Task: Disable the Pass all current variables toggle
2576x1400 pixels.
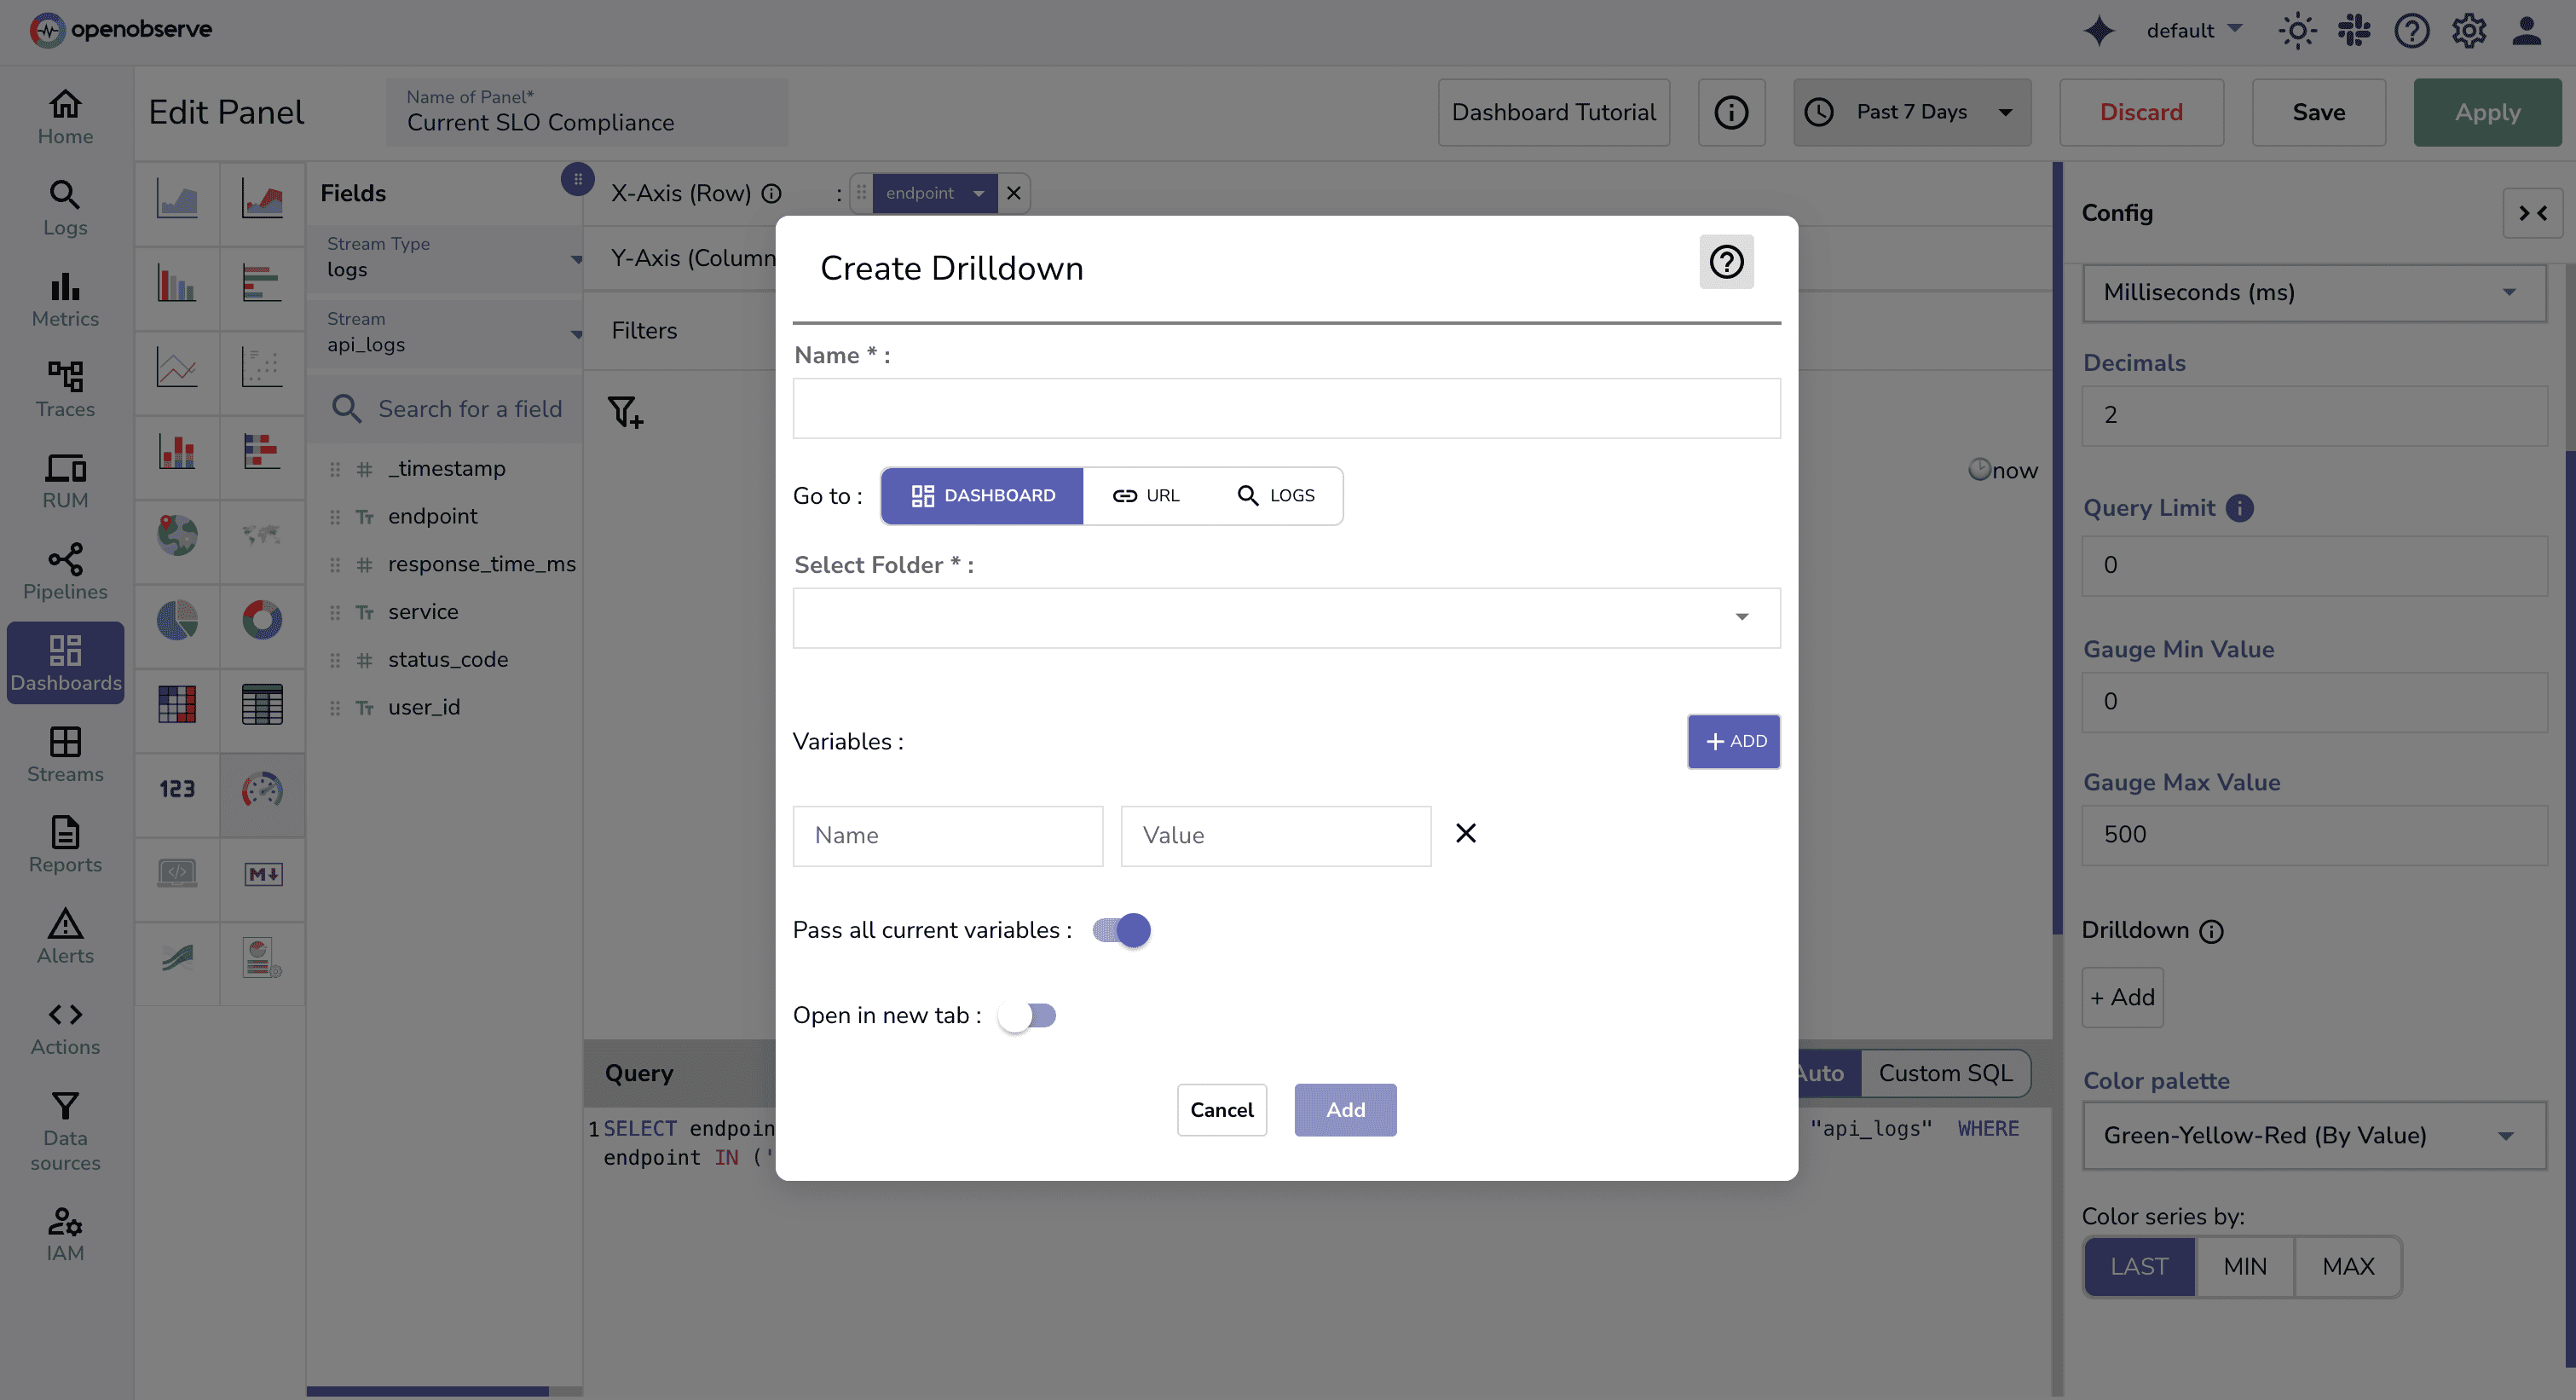Action: 1120,930
